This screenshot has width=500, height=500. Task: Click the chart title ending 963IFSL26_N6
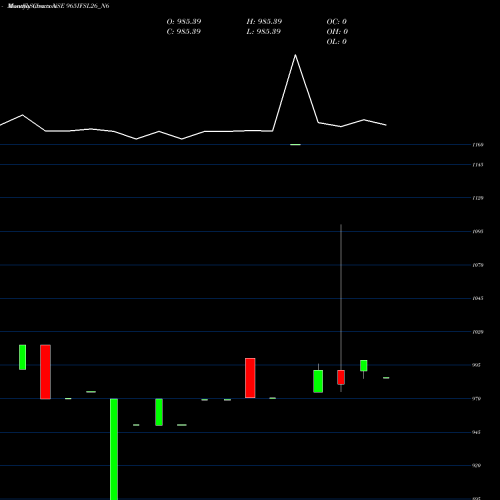58,6
